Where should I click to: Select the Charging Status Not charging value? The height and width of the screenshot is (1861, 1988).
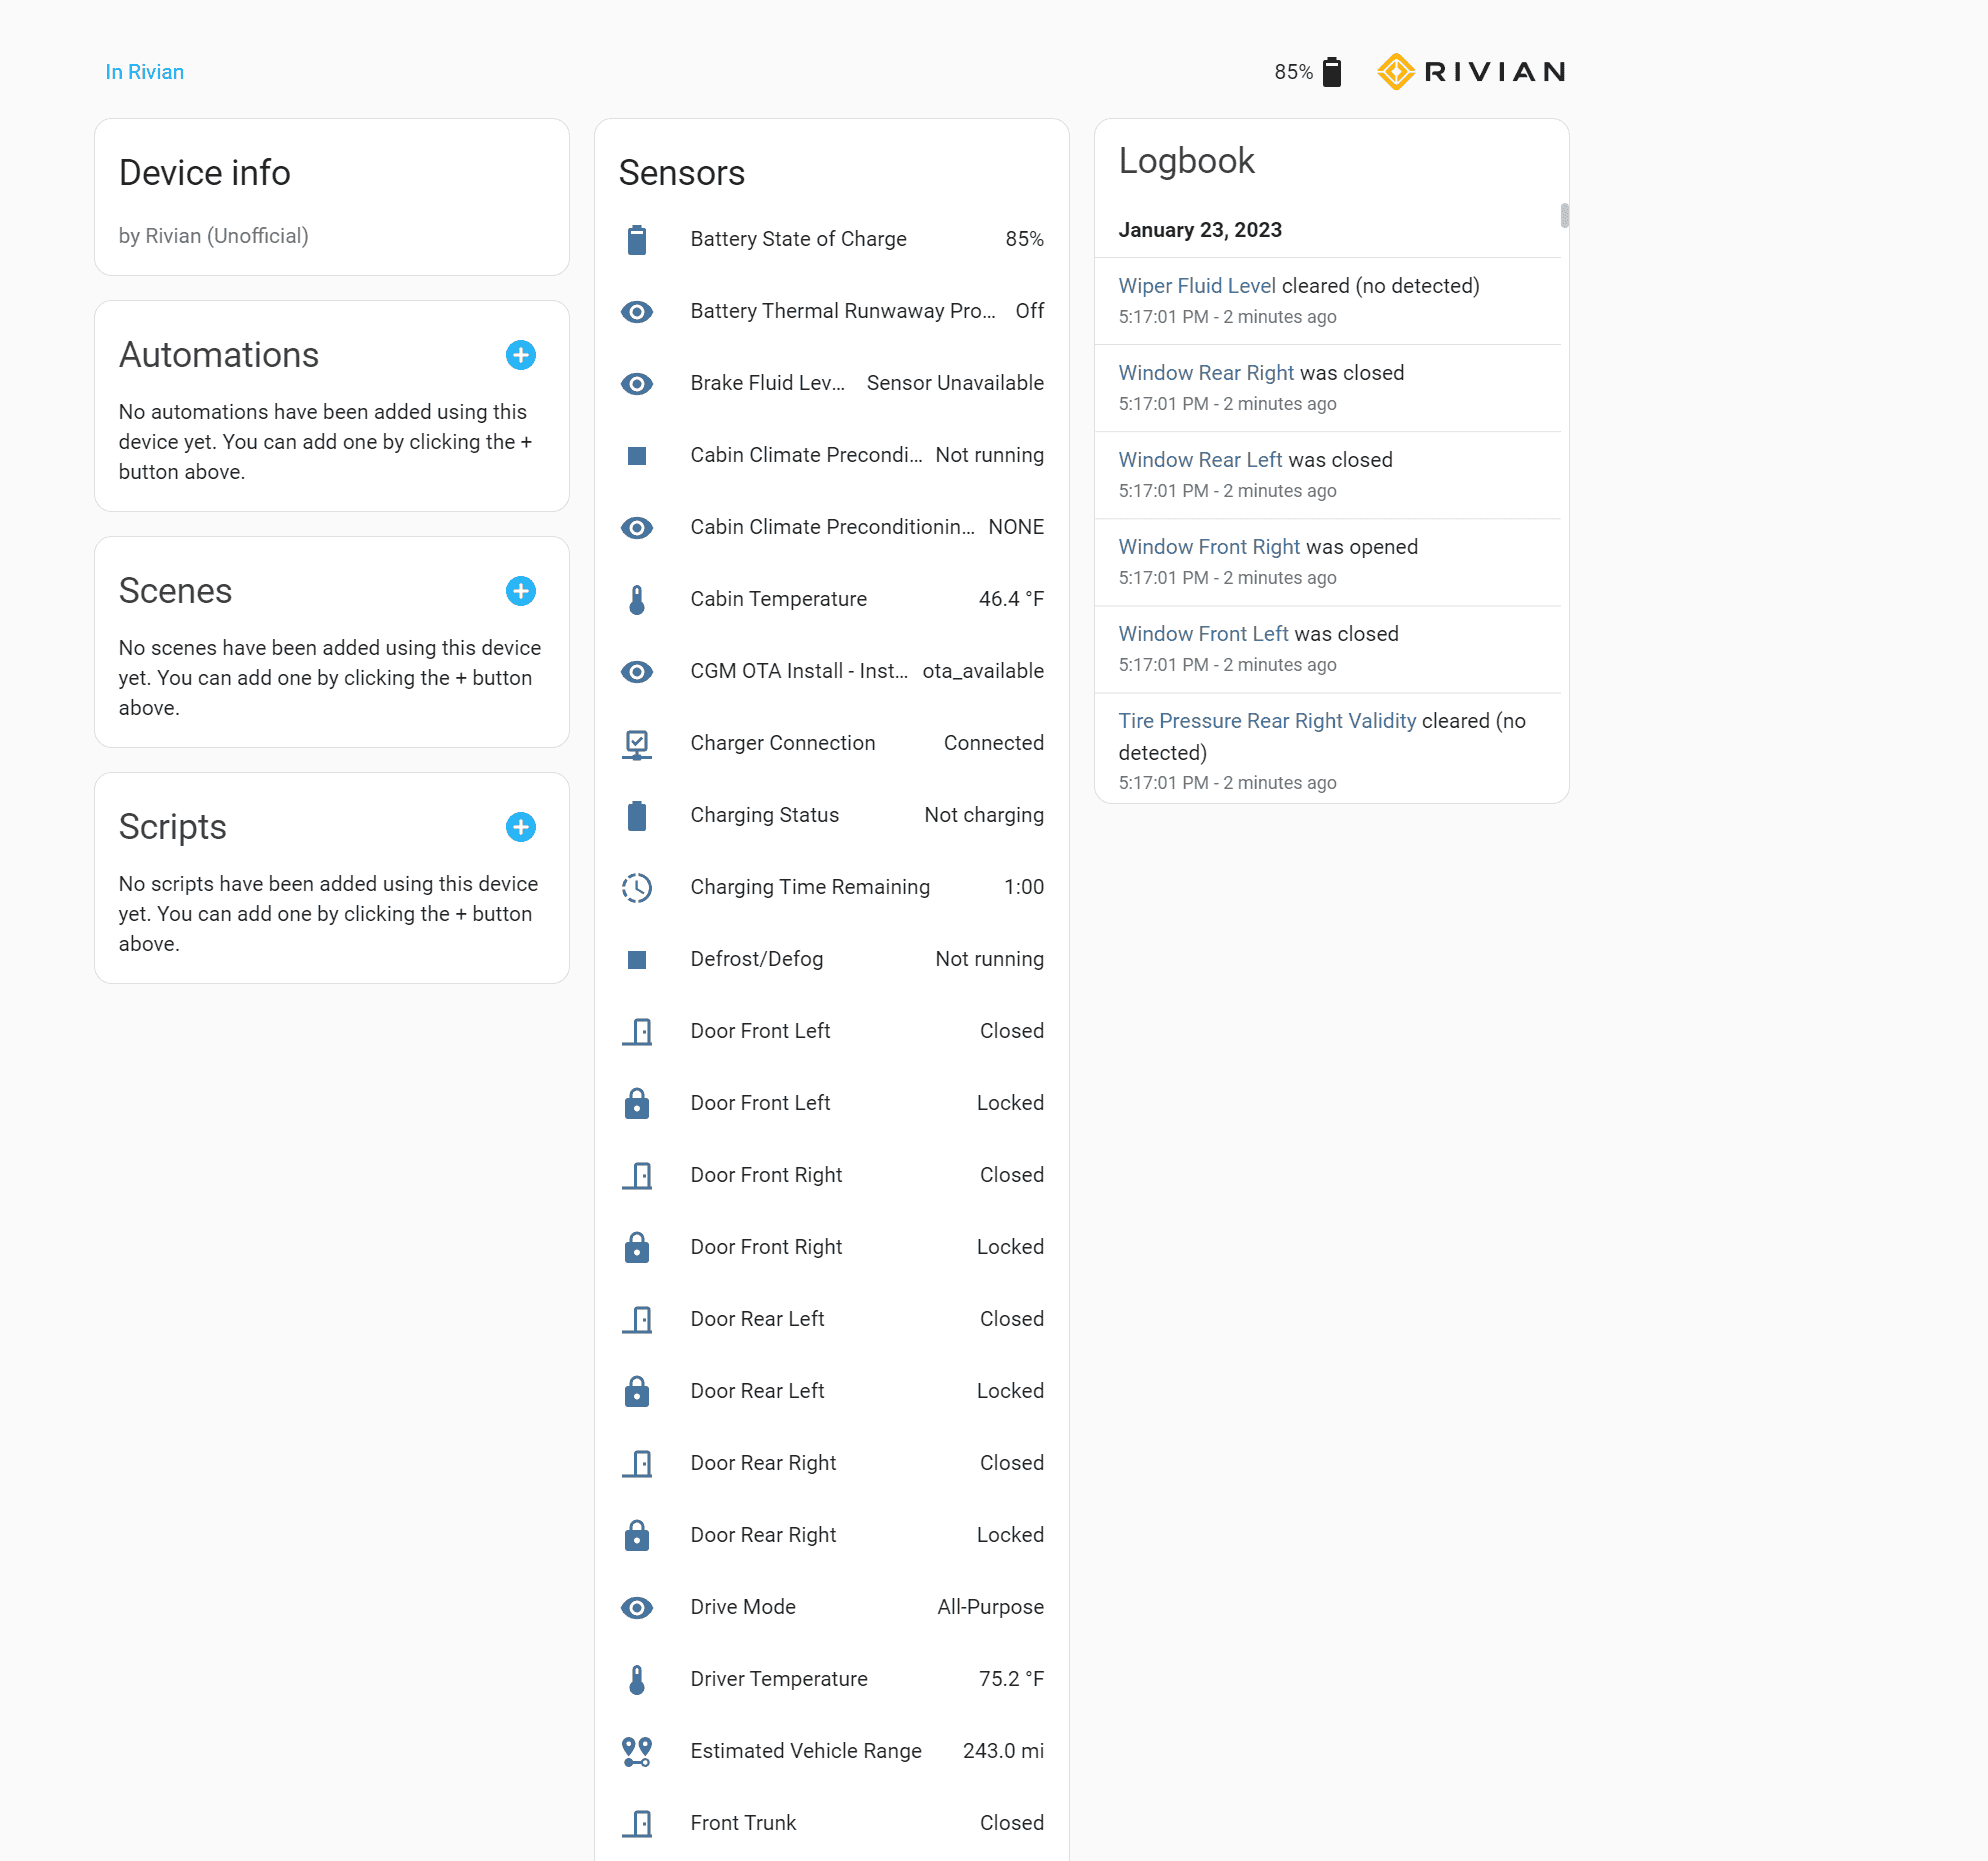coord(984,815)
